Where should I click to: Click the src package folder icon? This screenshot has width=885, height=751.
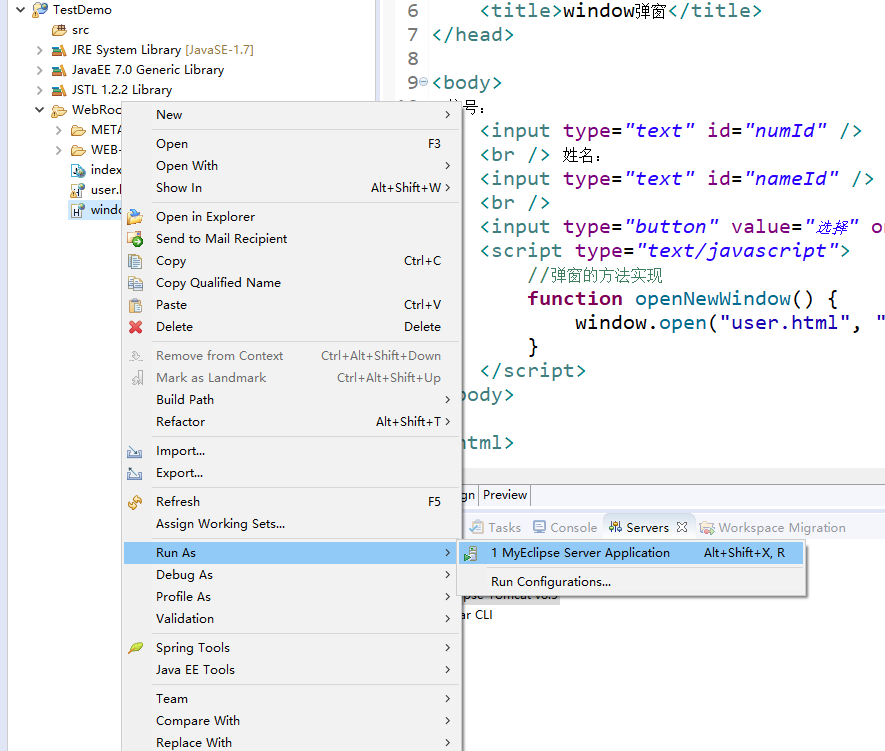pyautogui.click(x=59, y=30)
